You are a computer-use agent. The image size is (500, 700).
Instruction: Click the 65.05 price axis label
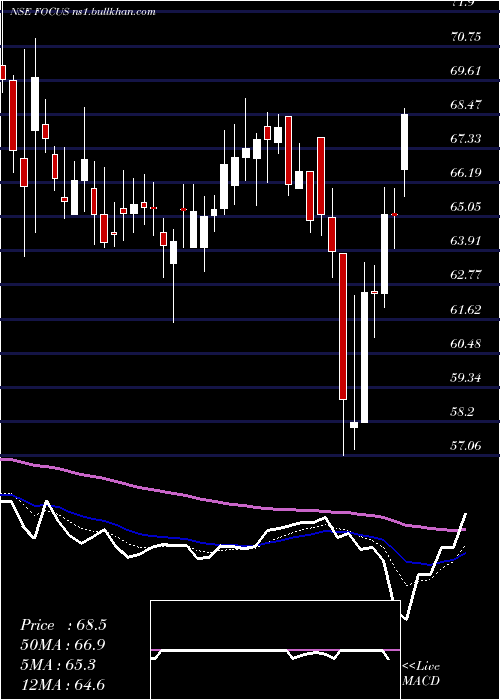pyautogui.click(x=466, y=207)
